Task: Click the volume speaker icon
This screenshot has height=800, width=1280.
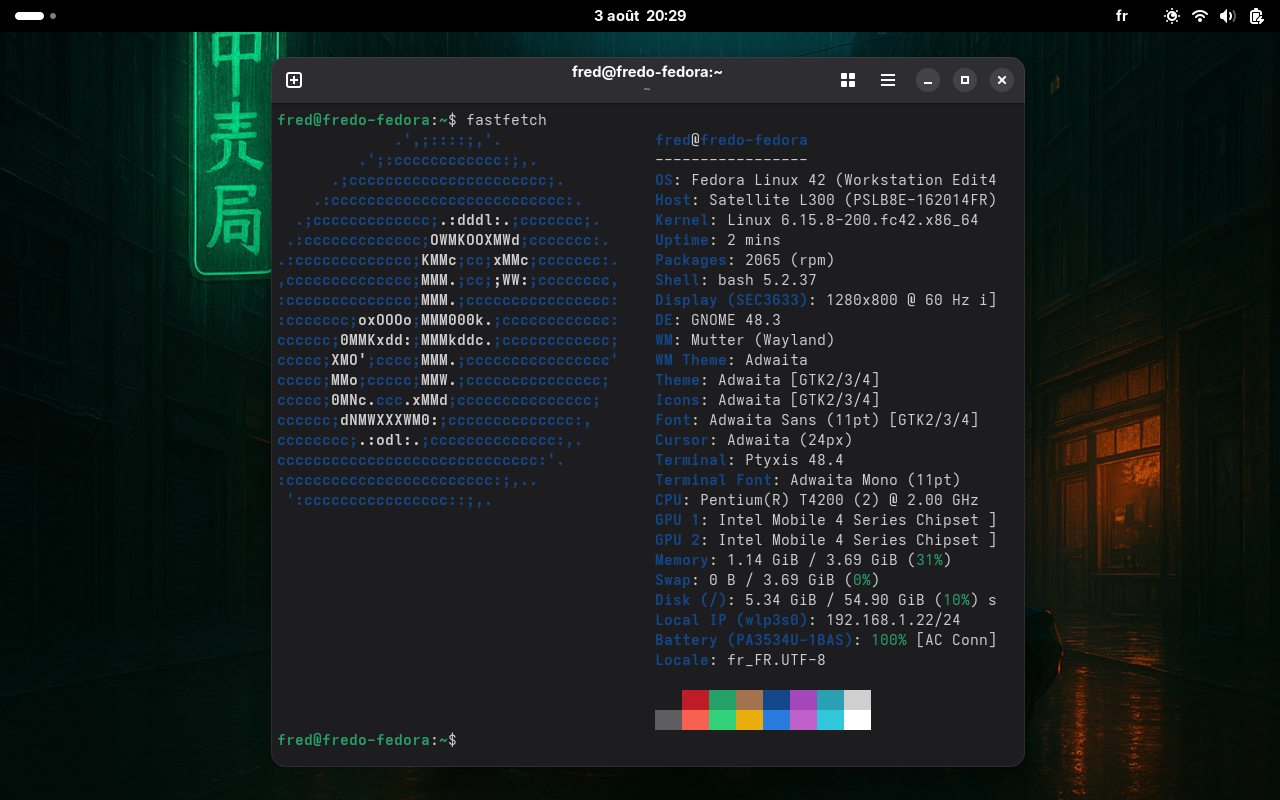Action: (1228, 16)
